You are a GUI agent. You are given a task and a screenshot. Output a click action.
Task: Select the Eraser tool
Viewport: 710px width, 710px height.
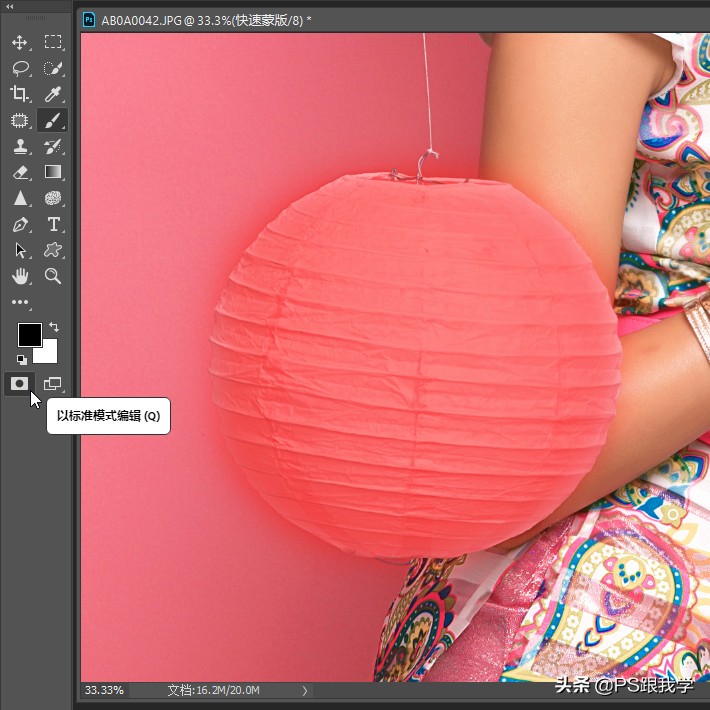point(20,172)
